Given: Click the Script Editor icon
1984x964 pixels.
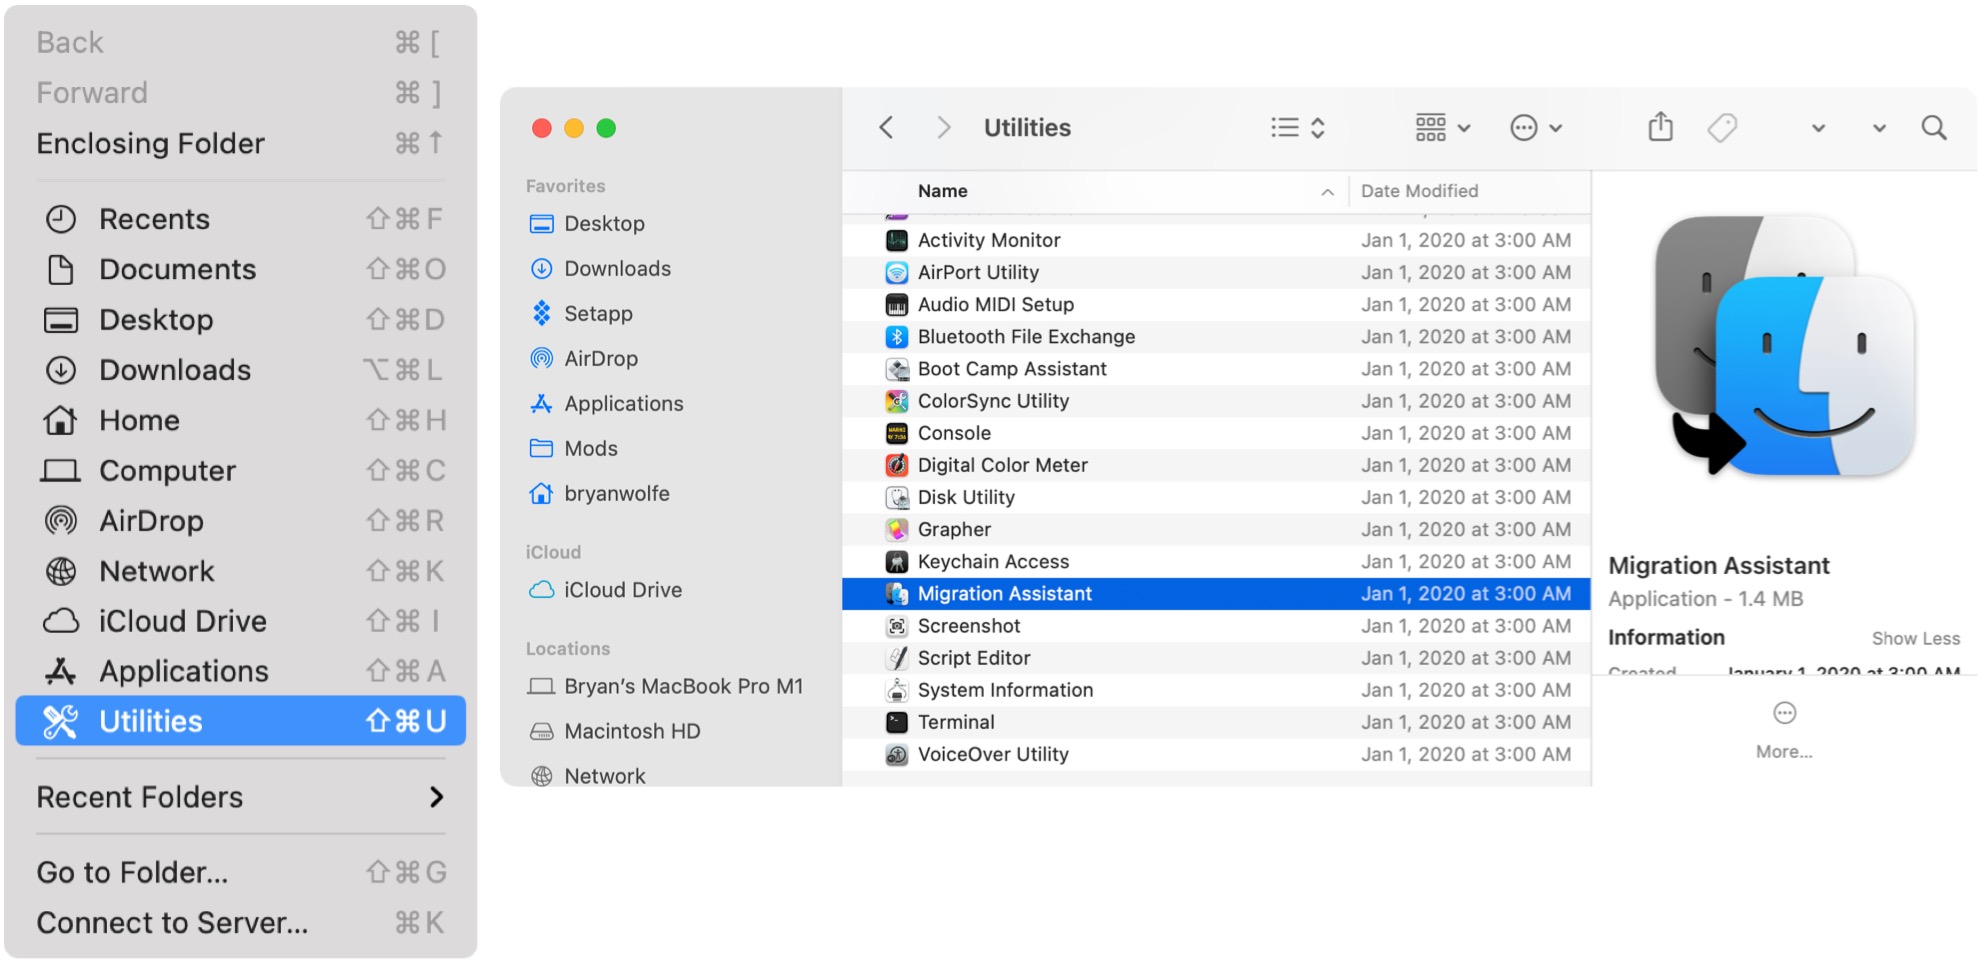Looking at the screenshot, I should [x=897, y=658].
